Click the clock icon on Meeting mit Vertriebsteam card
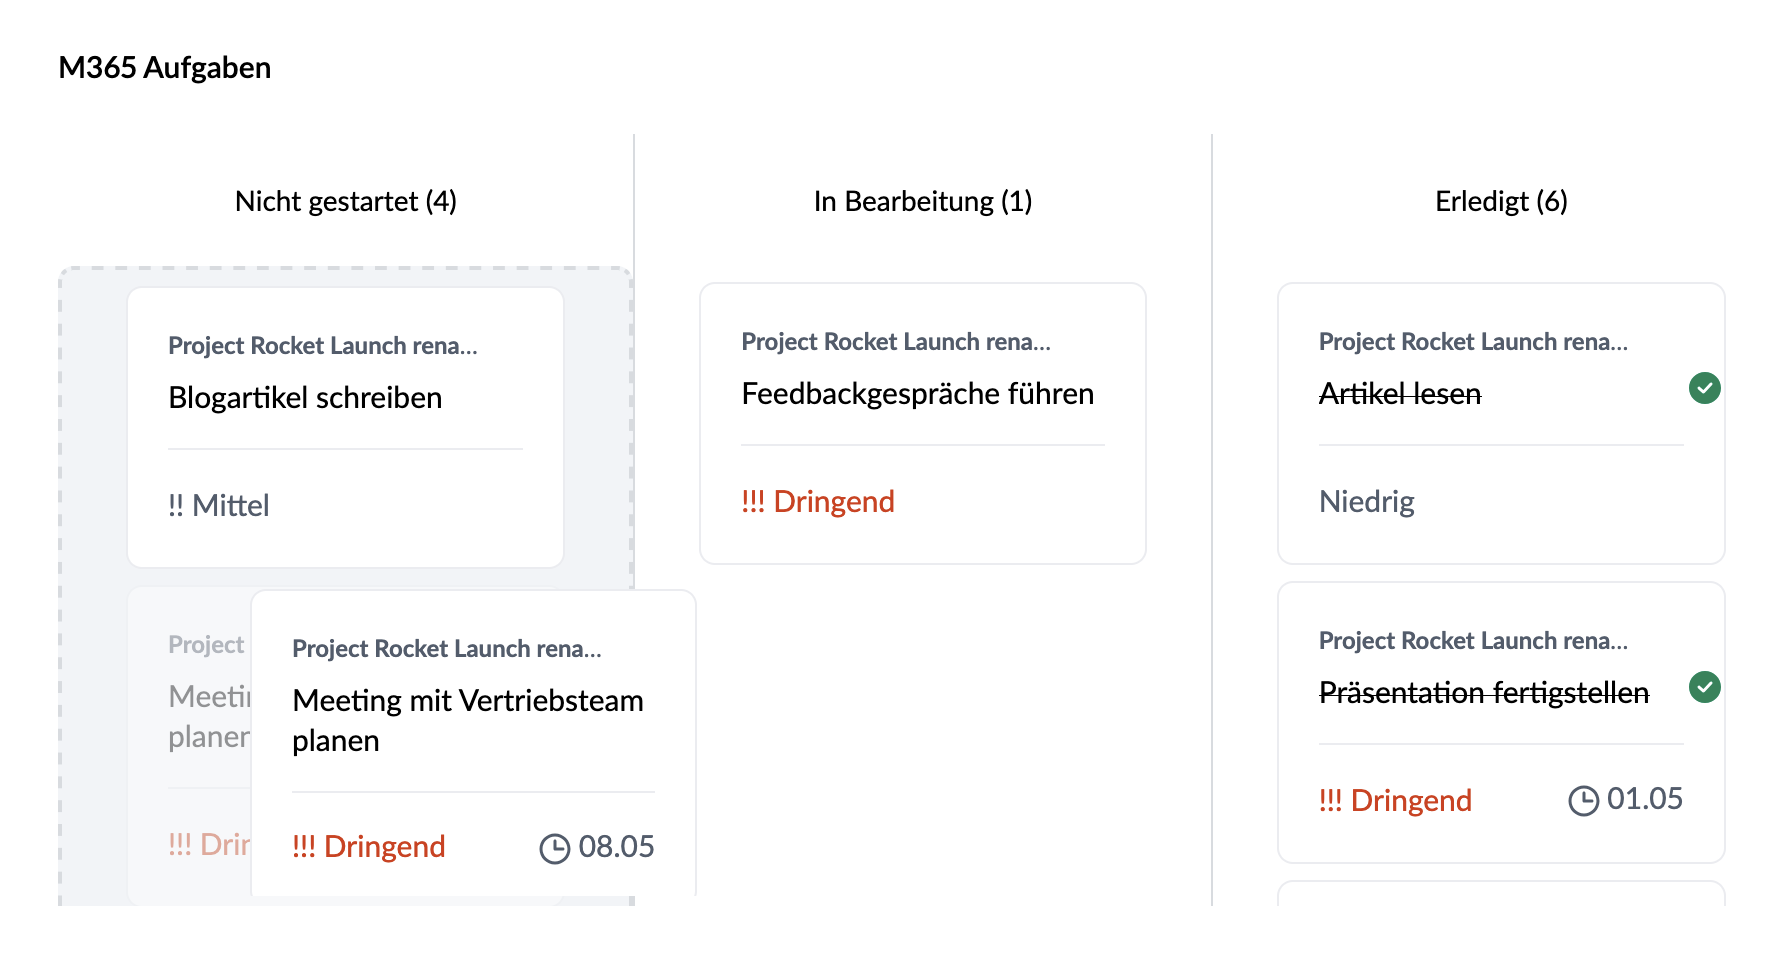The image size is (1781, 966). point(557,846)
